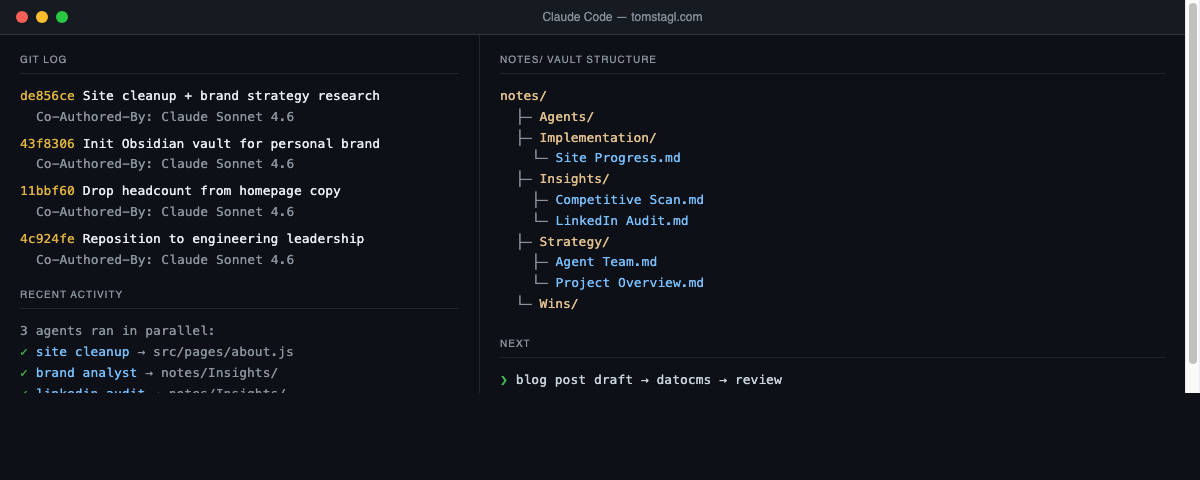Click the red close window button
The width and height of the screenshot is (1200, 480).
(x=22, y=17)
